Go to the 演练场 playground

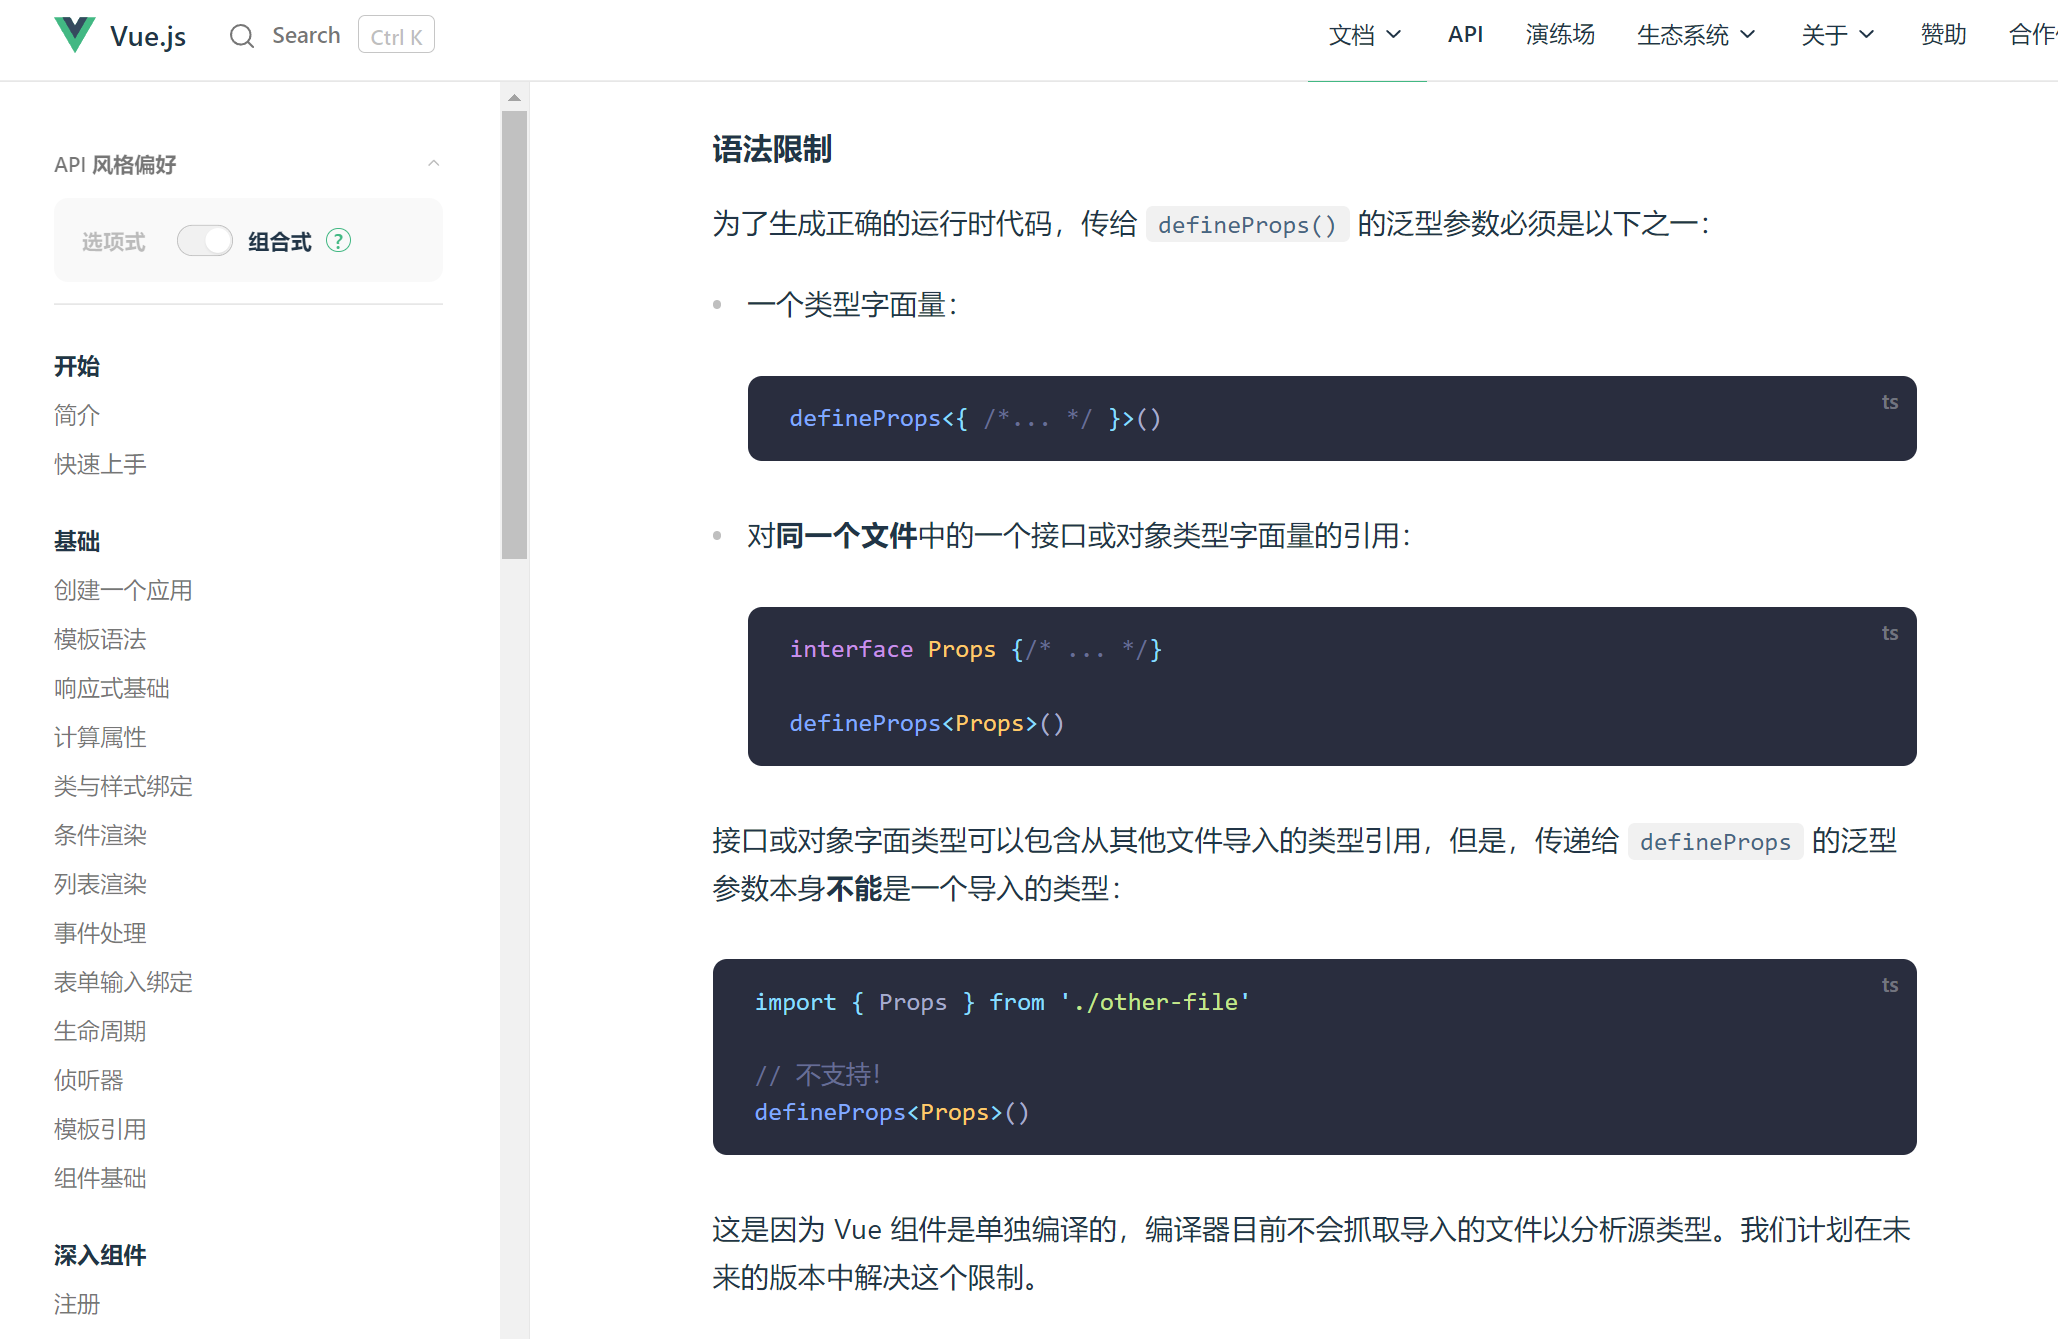(1560, 35)
